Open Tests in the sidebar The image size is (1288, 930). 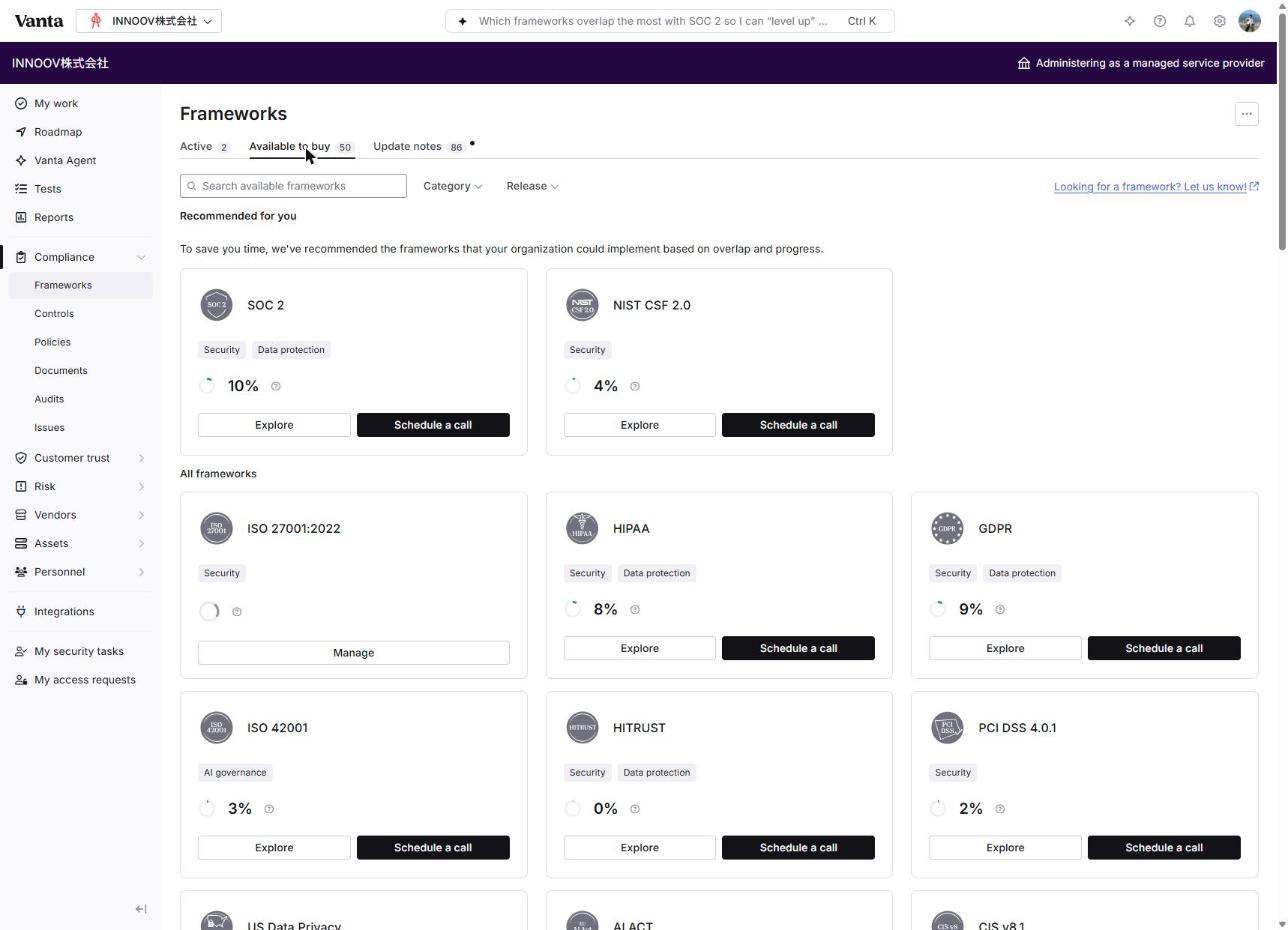coord(48,189)
